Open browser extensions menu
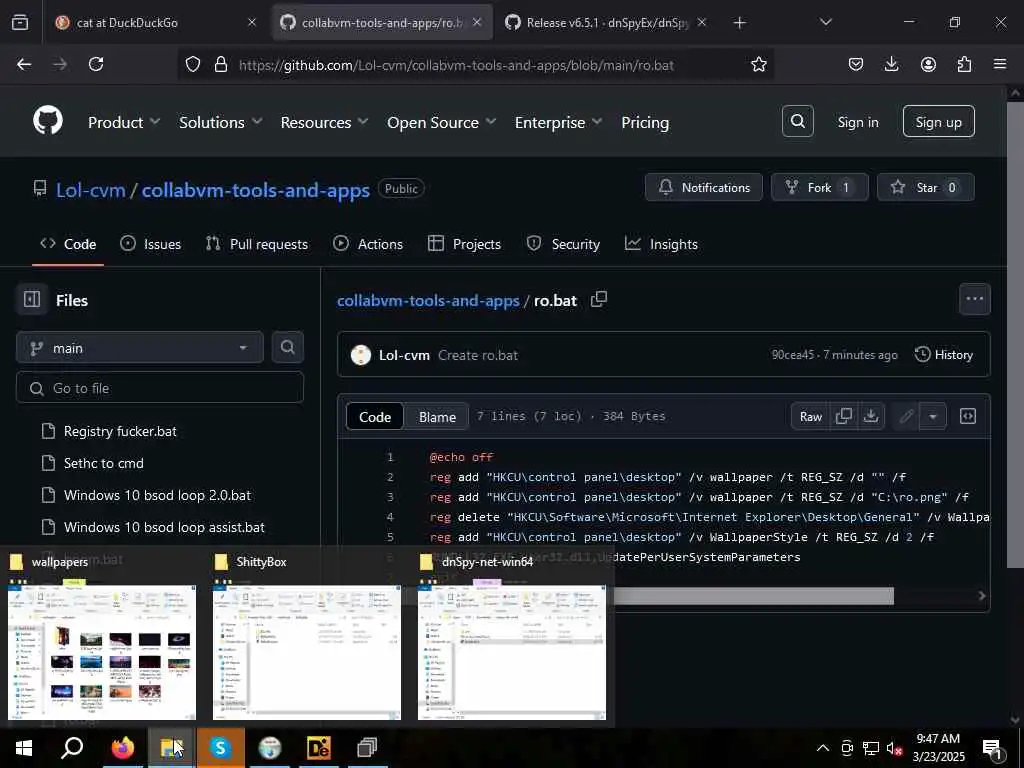Screen dimensions: 1024x768 pos(964,64)
